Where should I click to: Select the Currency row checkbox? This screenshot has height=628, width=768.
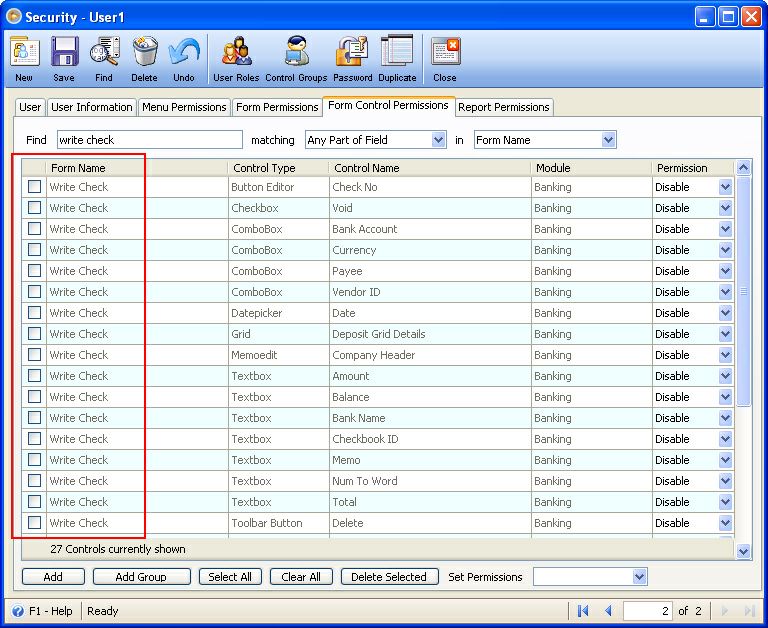[34, 250]
